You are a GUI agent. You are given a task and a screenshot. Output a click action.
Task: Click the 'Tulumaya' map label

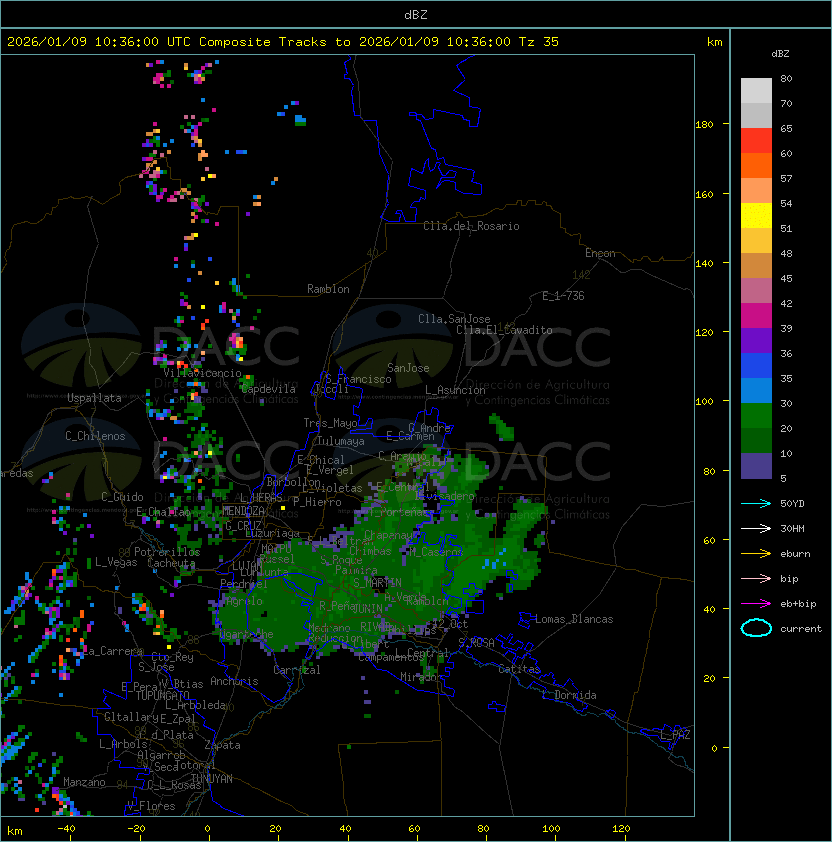point(341,441)
